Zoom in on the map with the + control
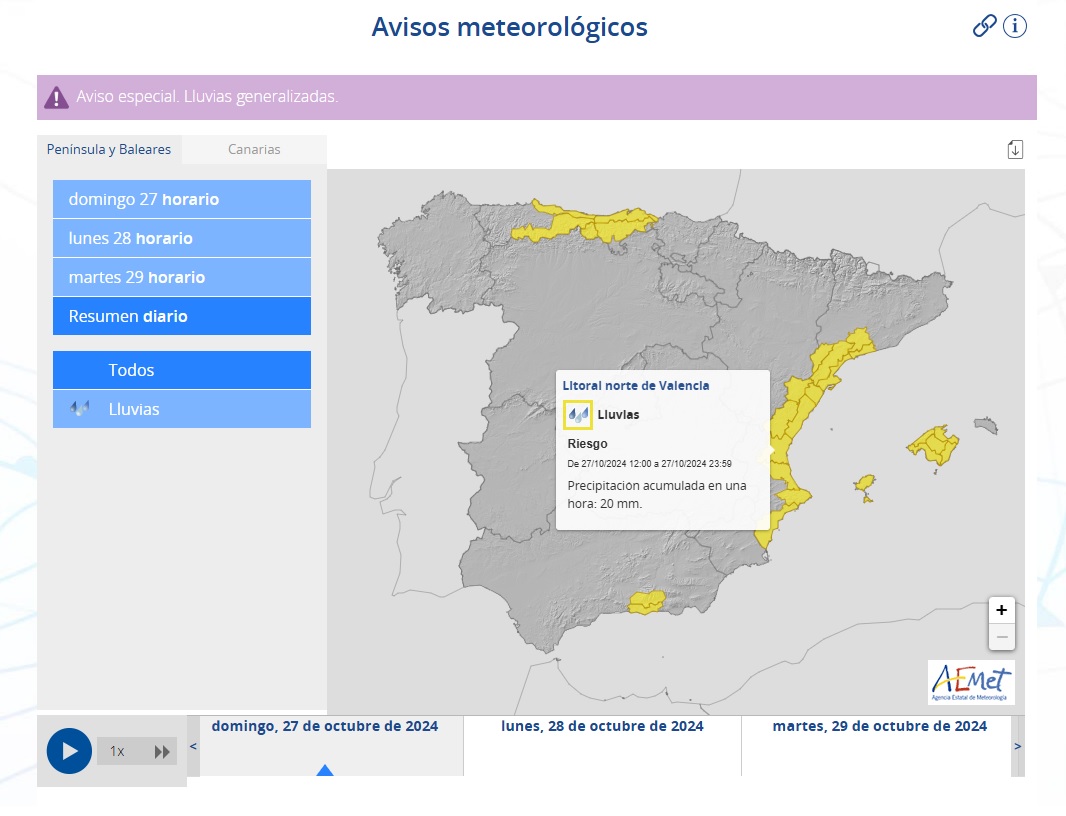 pyautogui.click(x=1001, y=609)
